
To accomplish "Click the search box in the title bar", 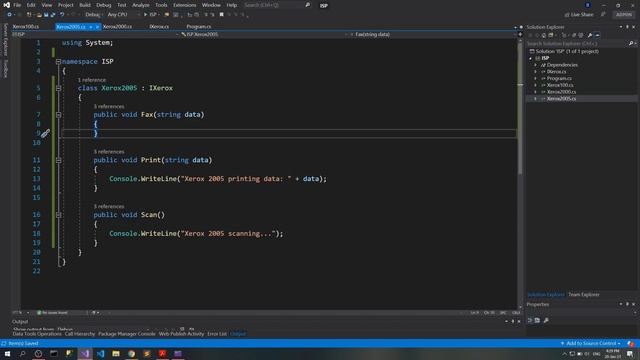I will 277,5.
